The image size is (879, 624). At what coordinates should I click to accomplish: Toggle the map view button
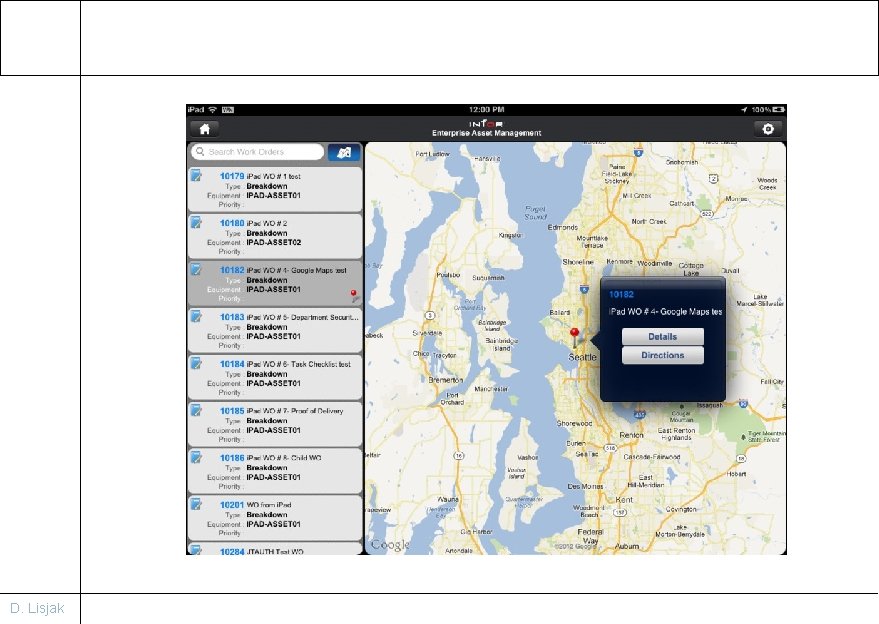pyautogui.click(x=344, y=152)
